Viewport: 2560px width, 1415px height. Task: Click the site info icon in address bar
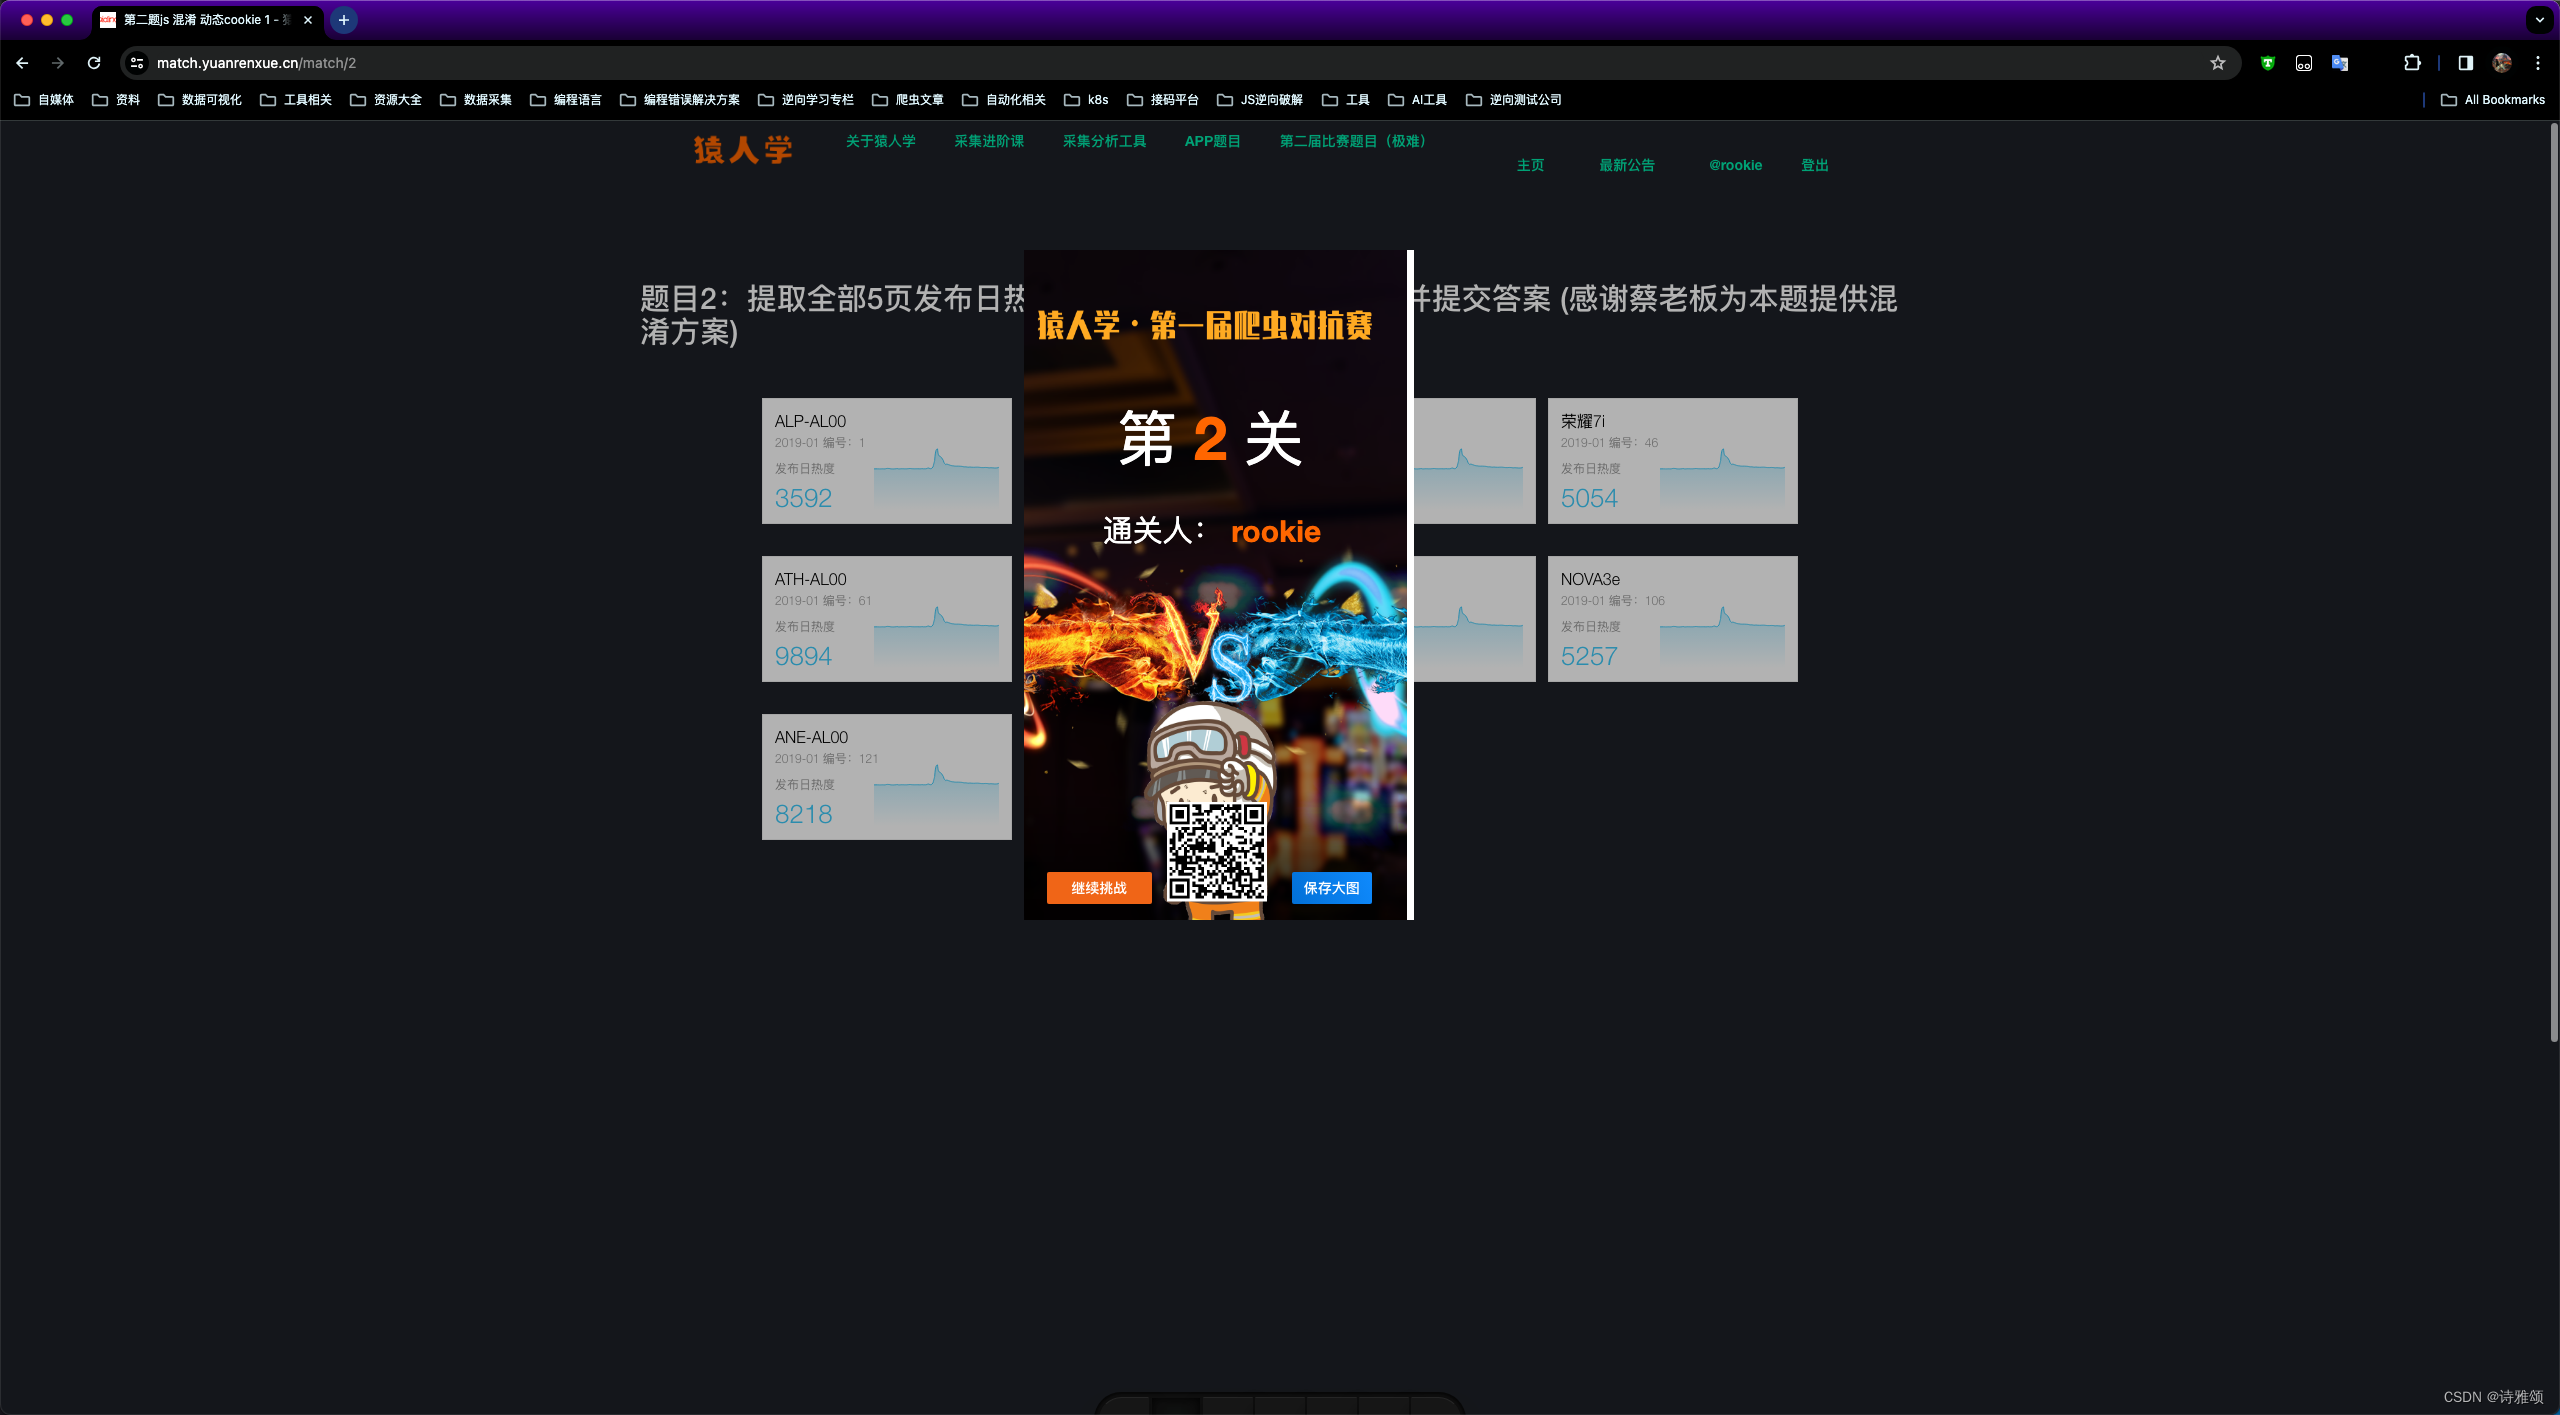[x=136, y=62]
